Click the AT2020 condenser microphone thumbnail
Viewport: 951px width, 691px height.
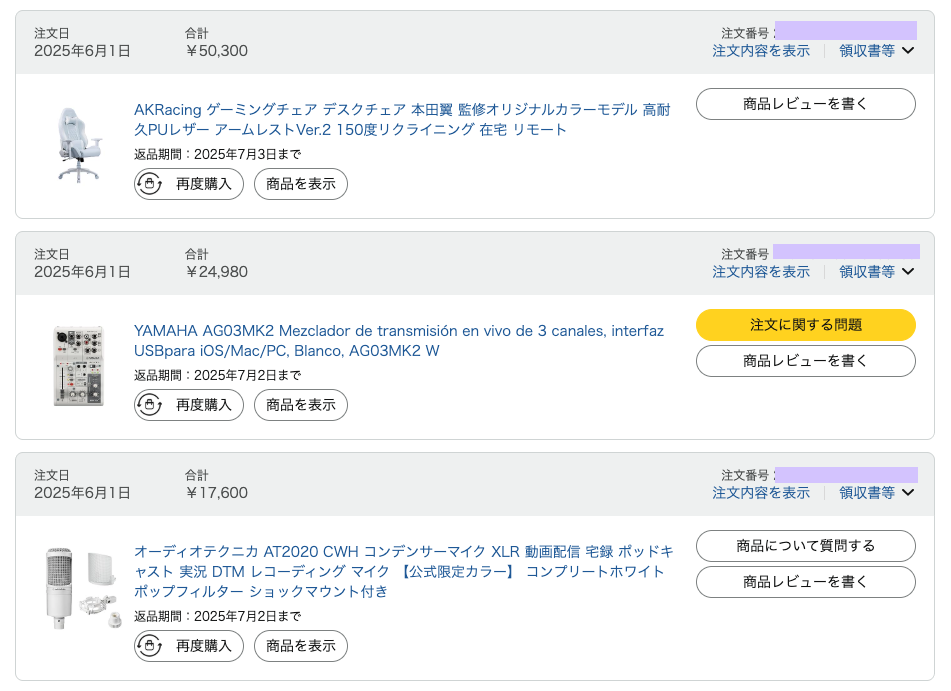pyautogui.click(x=80, y=587)
